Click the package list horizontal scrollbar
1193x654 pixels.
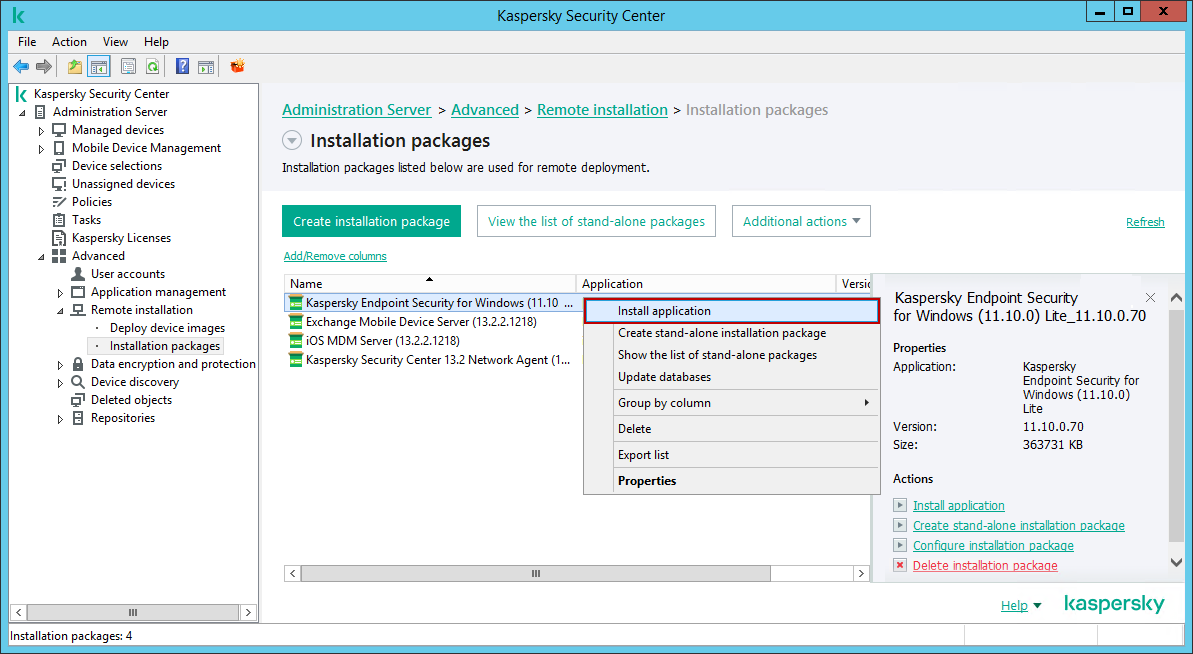pos(535,574)
